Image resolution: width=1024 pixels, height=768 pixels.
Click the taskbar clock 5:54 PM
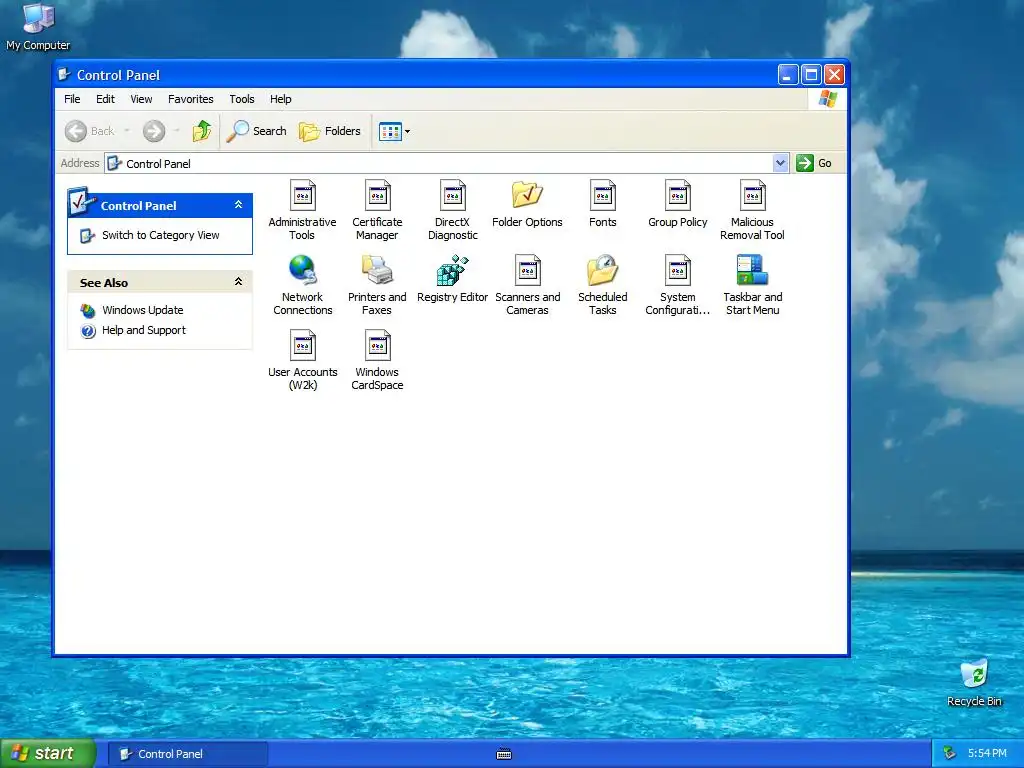(x=987, y=754)
